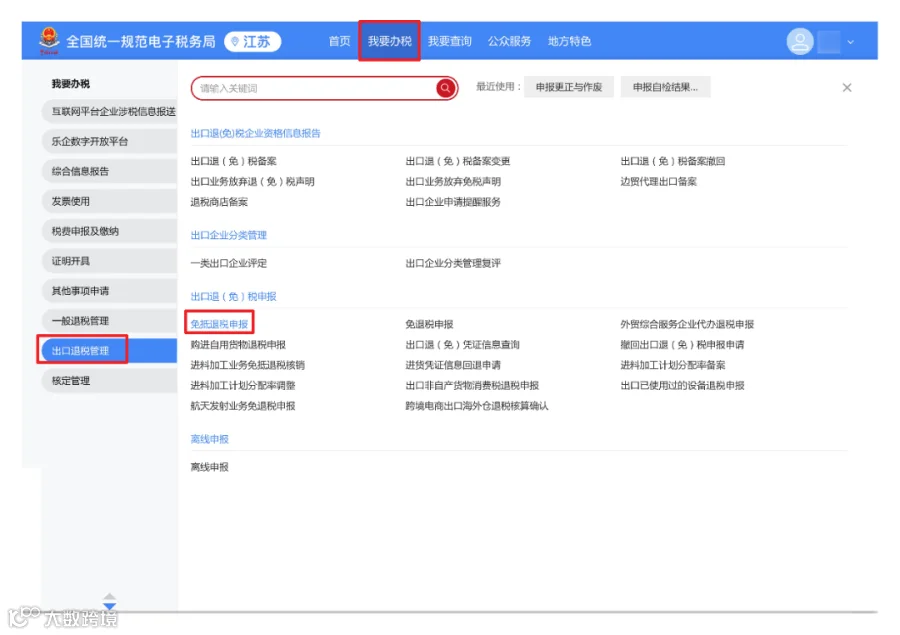
Task: Open 进料加工计划分配率备案 link
Action: 673,365
